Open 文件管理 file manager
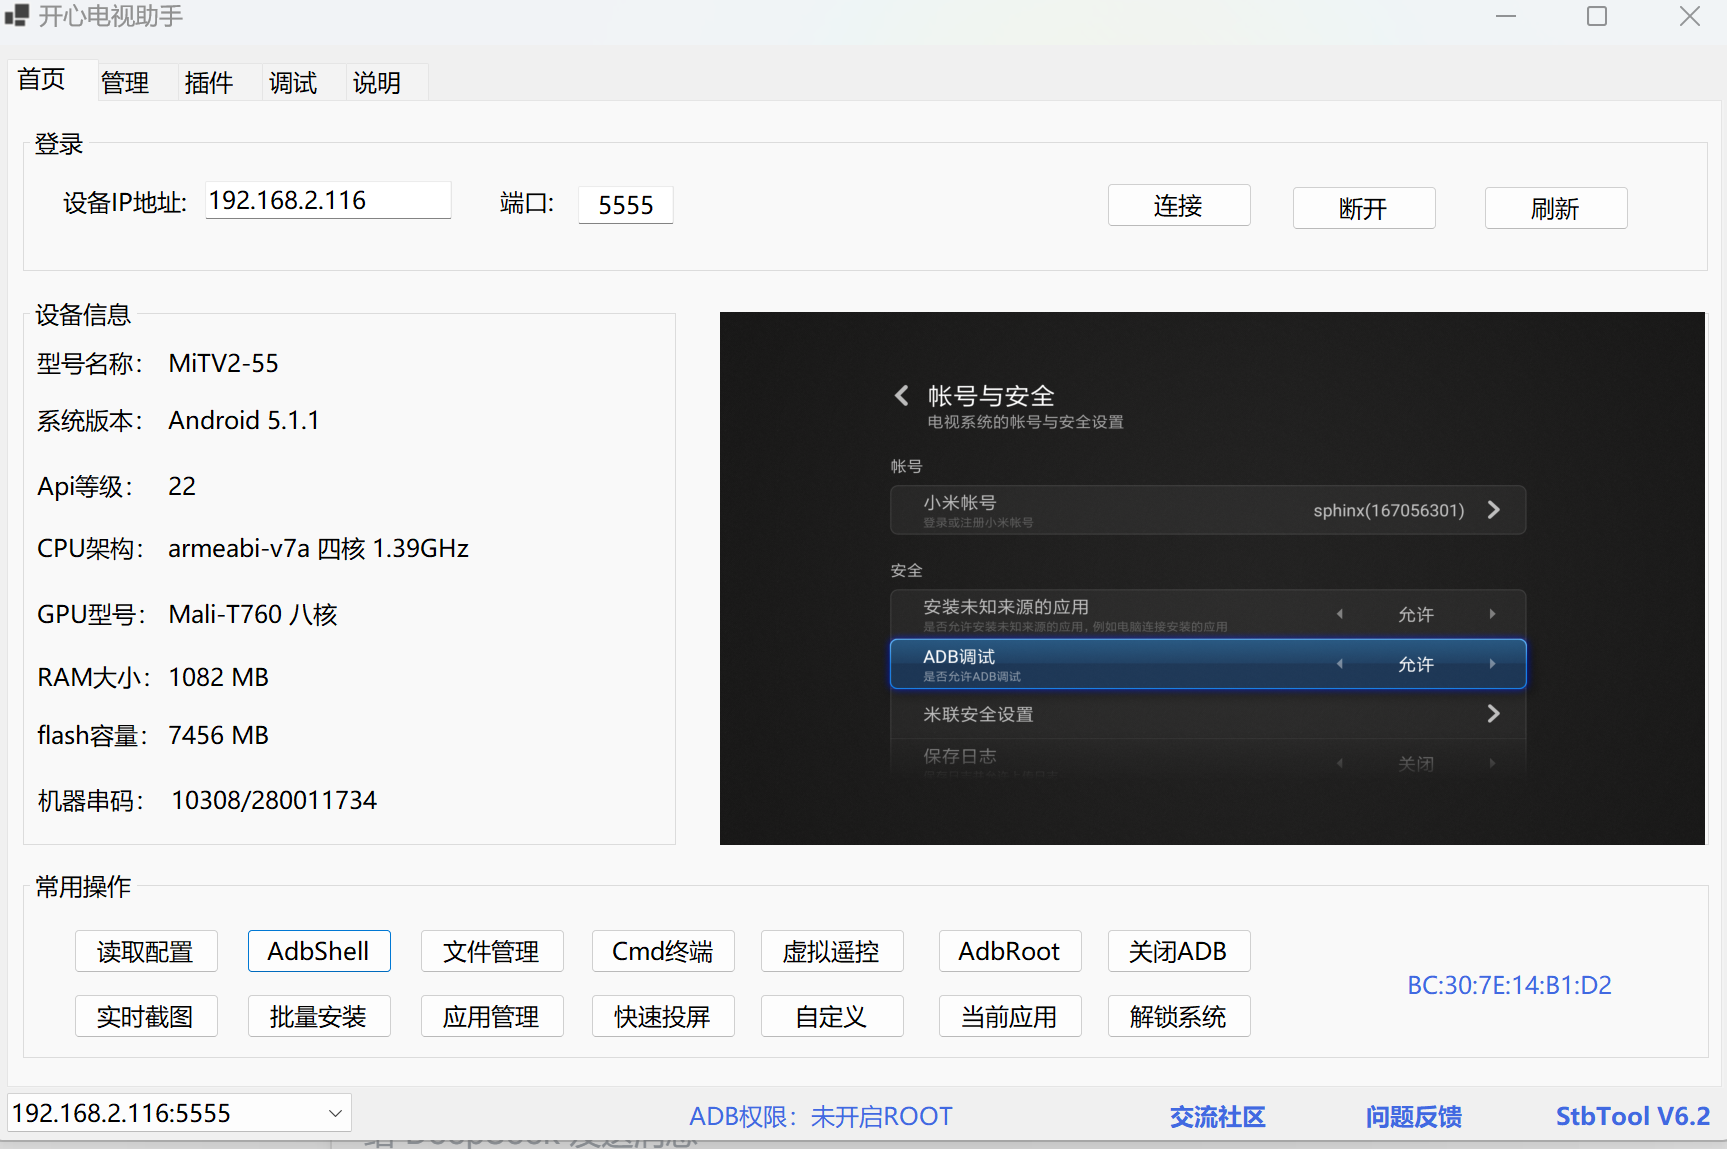The image size is (1727, 1149). click(492, 951)
